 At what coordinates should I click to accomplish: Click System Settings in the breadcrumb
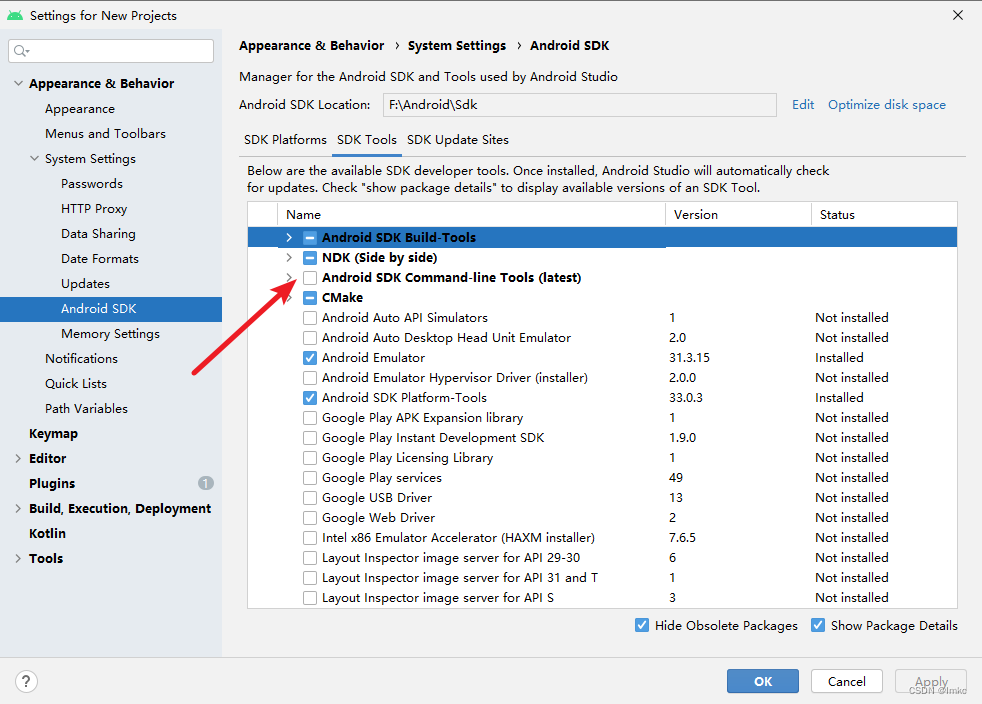[x=457, y=46]
